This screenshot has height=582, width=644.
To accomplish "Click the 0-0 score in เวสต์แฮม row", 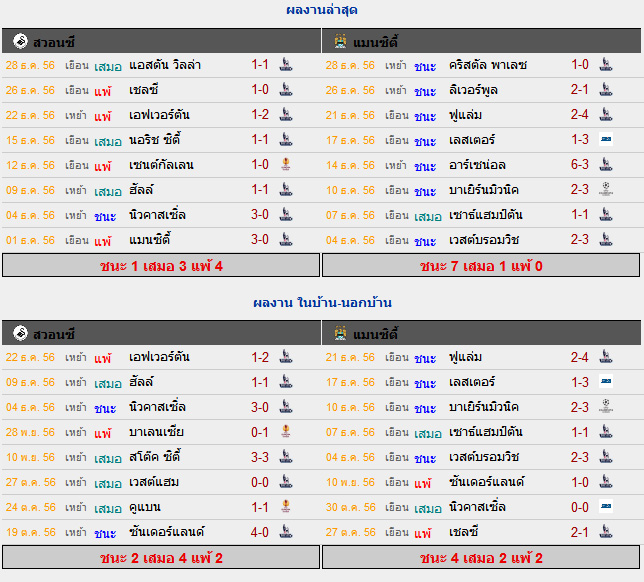I will click(x=260, y=482).
